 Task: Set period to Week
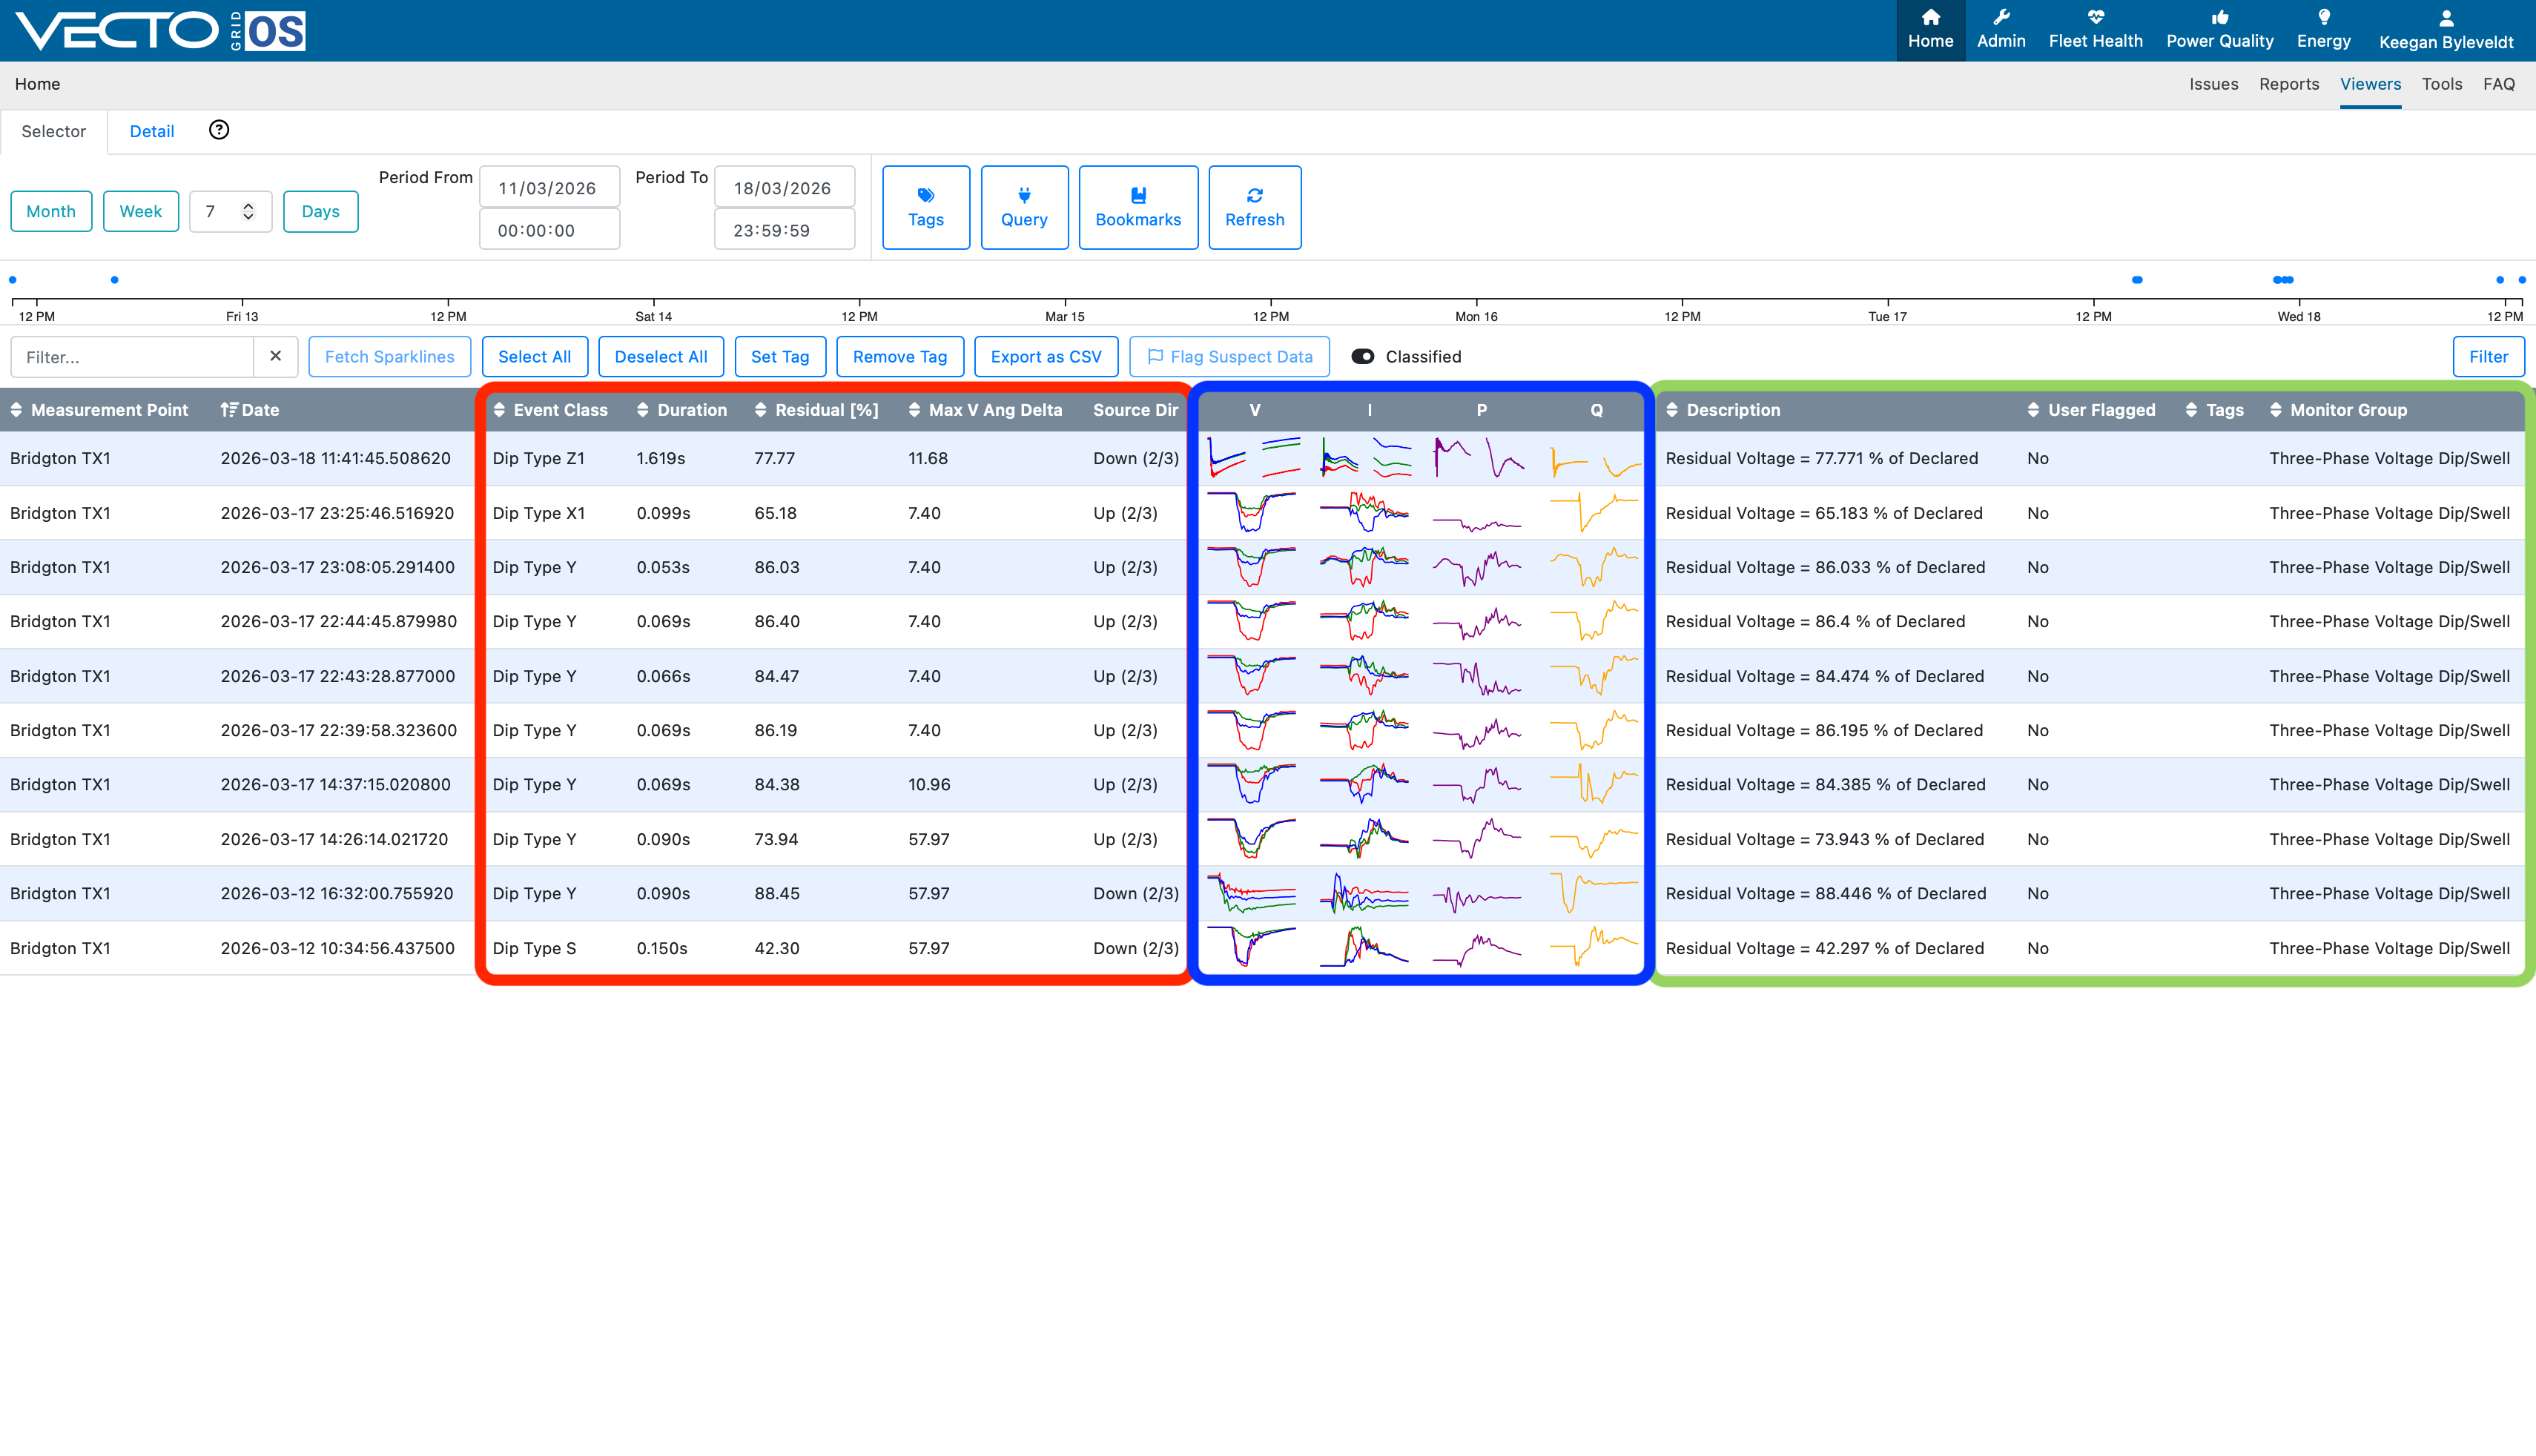click(x=140, y=211)
